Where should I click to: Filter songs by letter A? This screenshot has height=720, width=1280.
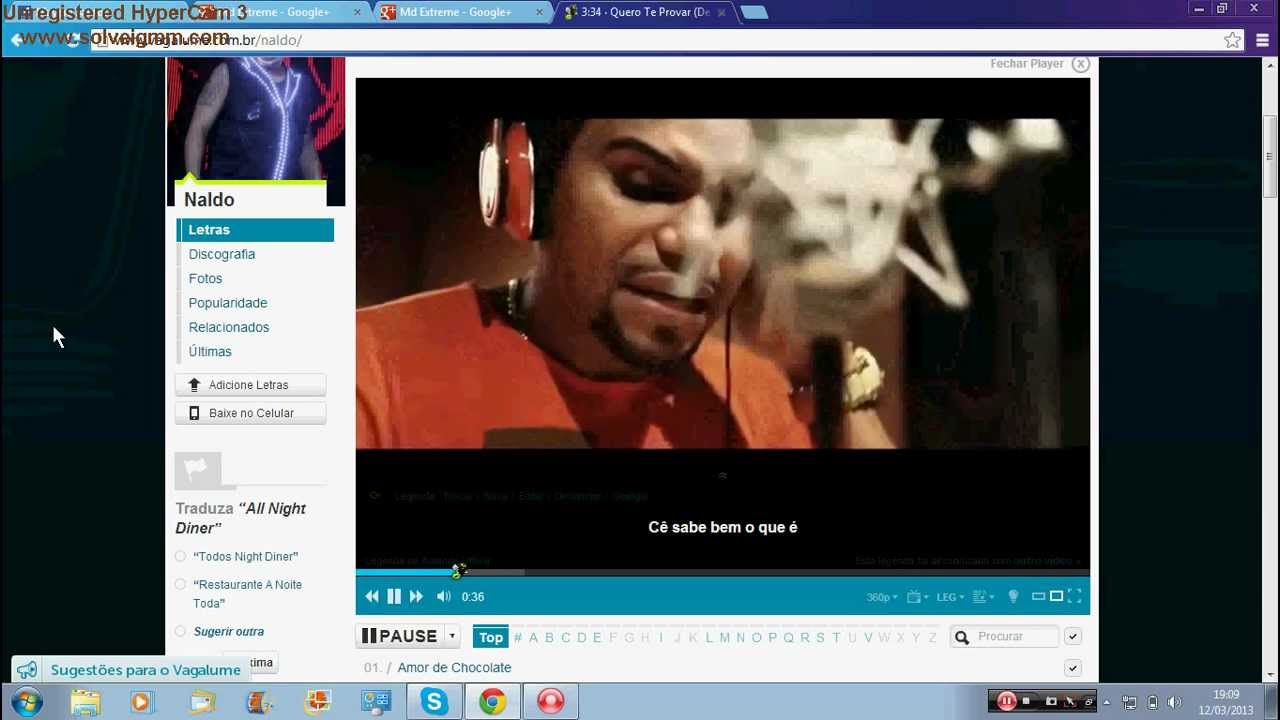pyautogui.click(x=533, y=638)
